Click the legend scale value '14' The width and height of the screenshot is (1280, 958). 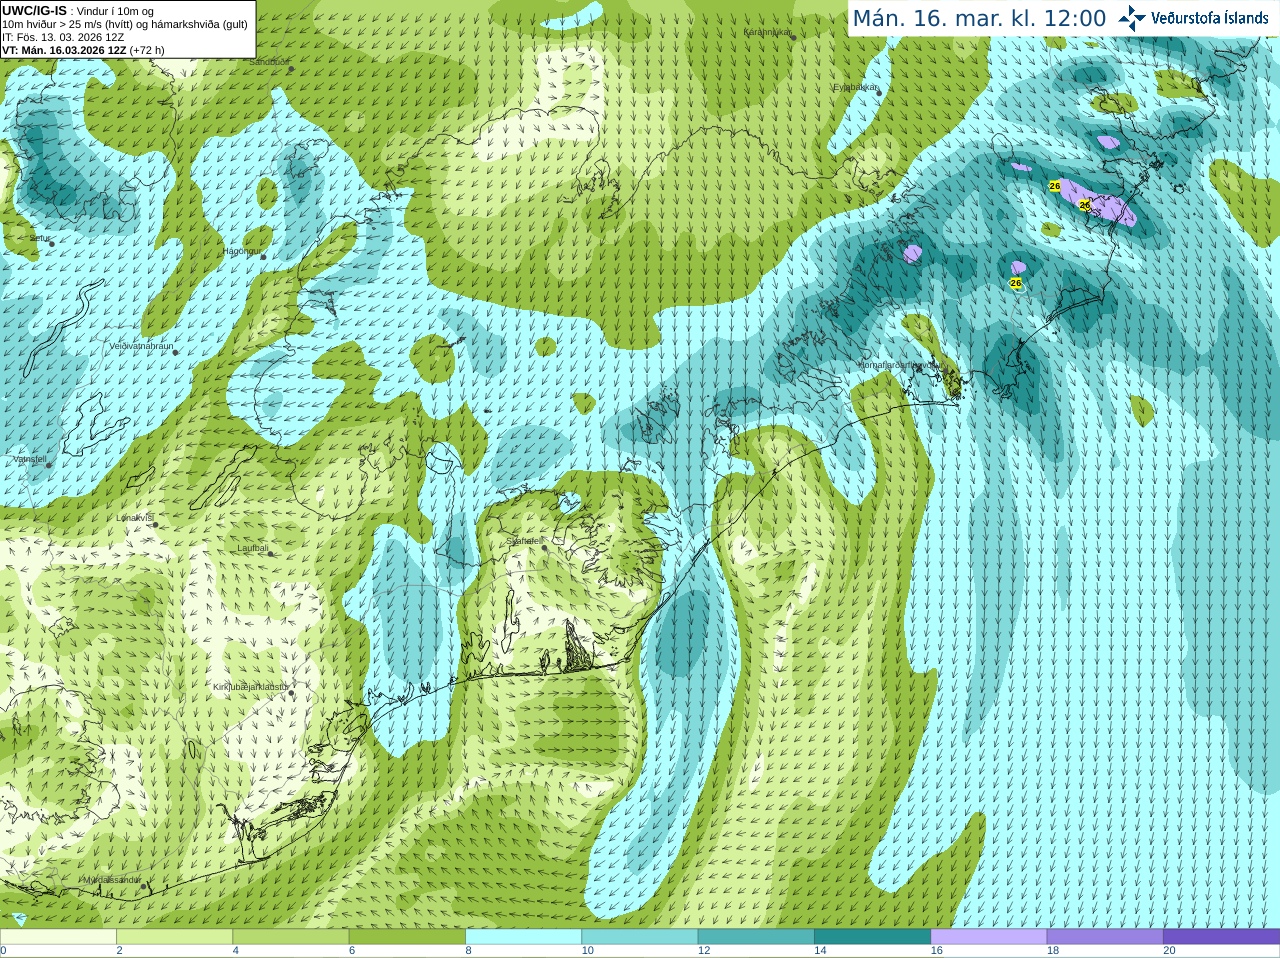click(x=820, y=951)
